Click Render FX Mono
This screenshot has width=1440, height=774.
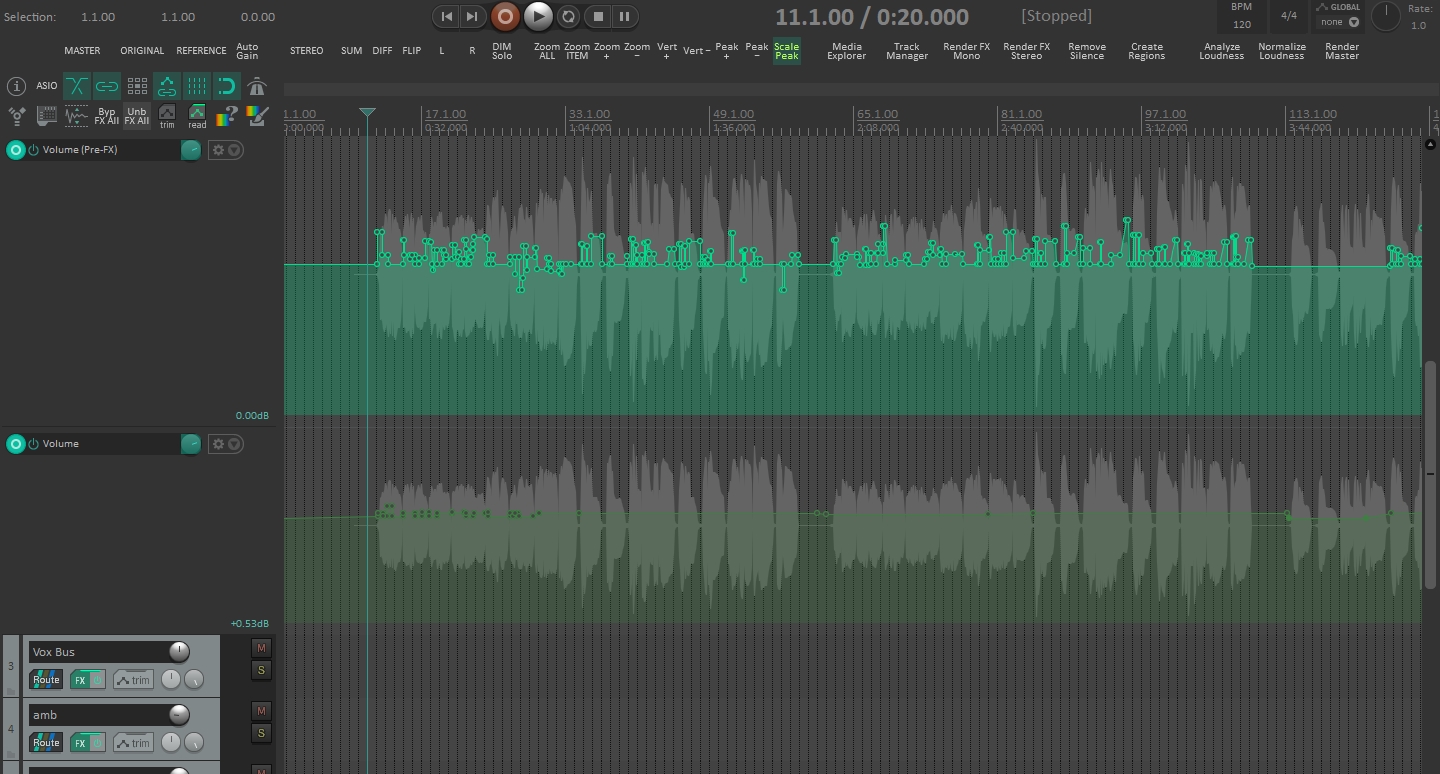point(967,51)
